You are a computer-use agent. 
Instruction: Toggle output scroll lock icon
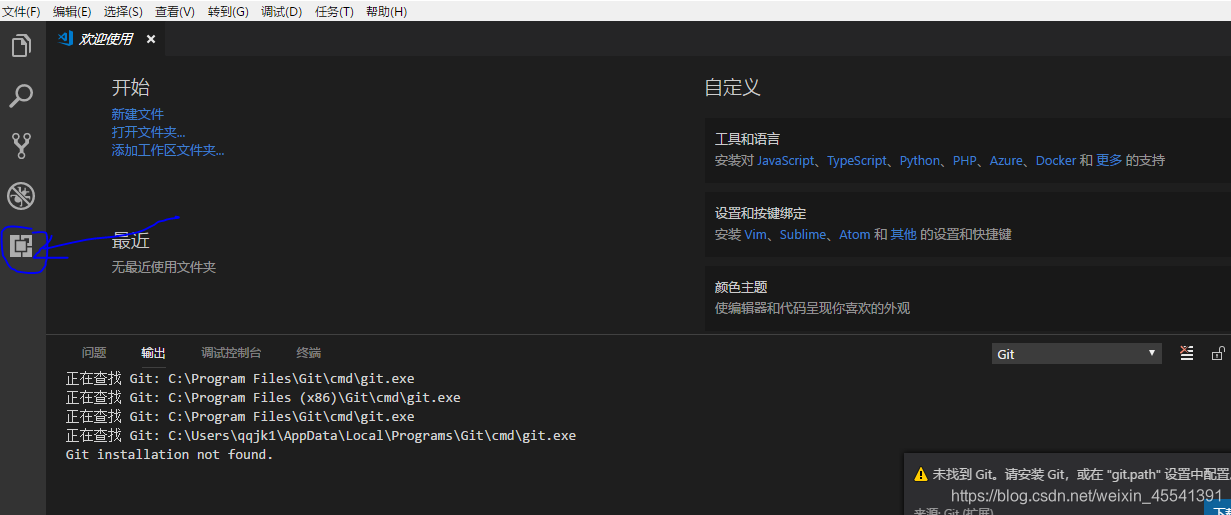click(x=1218, y=353)
